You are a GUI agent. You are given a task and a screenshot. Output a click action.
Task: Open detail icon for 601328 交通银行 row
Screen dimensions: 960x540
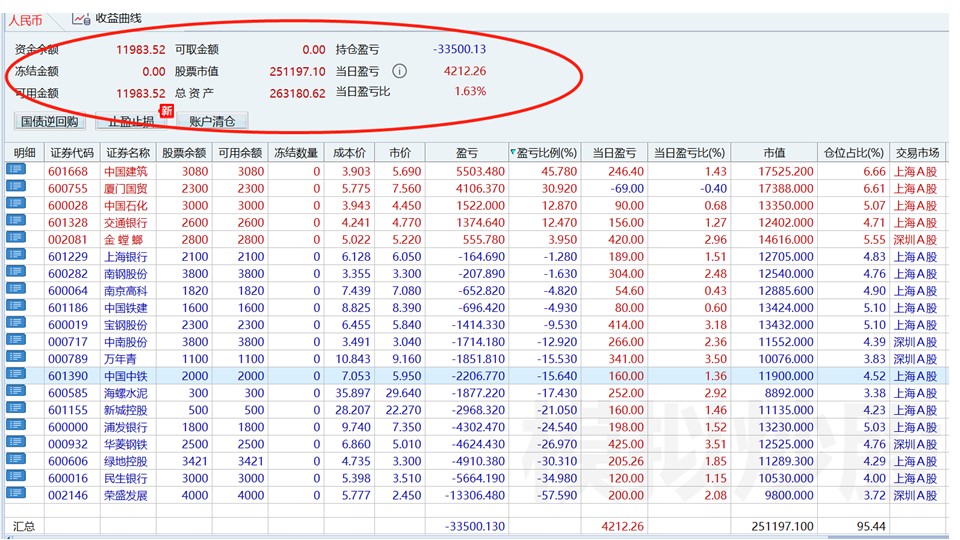16,221
